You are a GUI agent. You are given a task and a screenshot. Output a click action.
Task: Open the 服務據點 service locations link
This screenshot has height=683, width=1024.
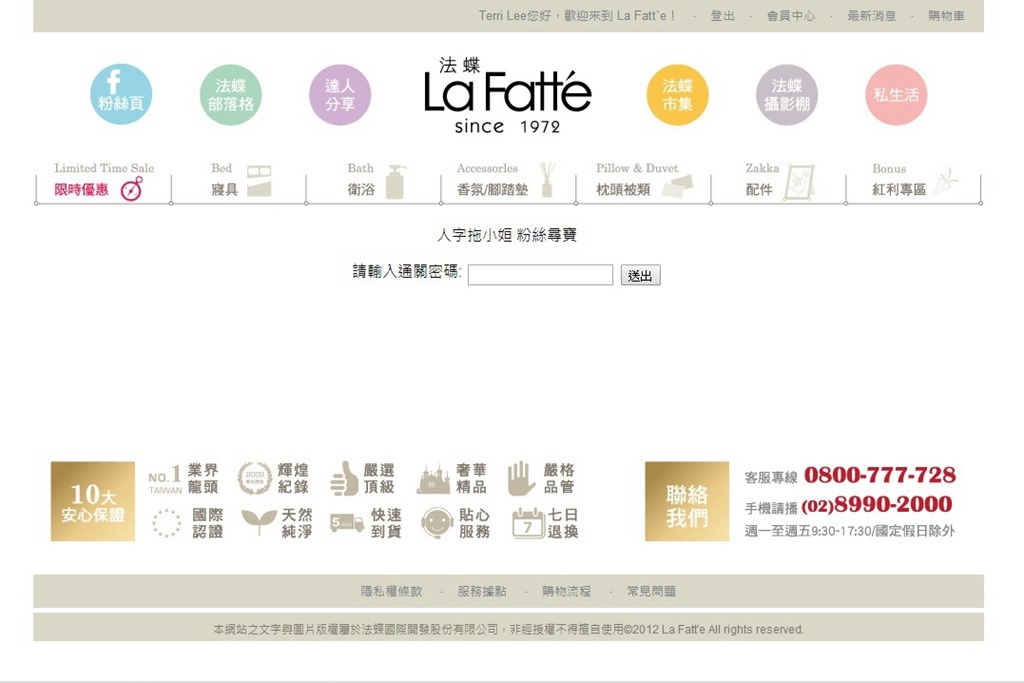pyautogui.click(x=482, y=592)
